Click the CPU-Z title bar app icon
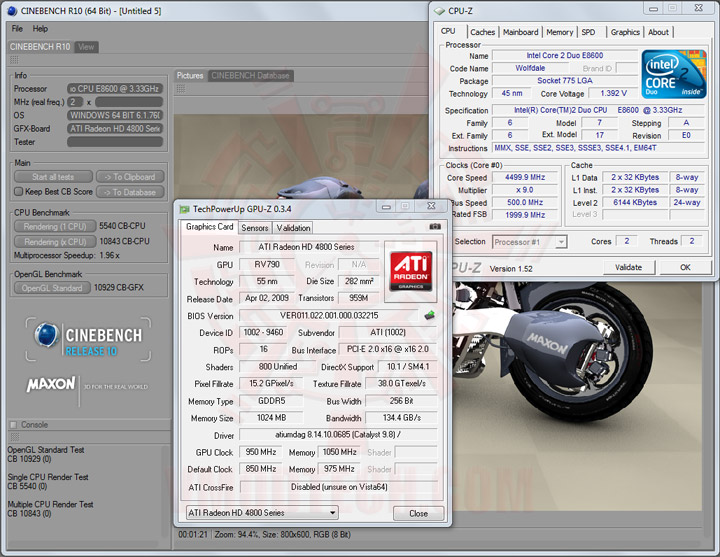The width and height of the screenshot is (720, 557). click(439, 11)
